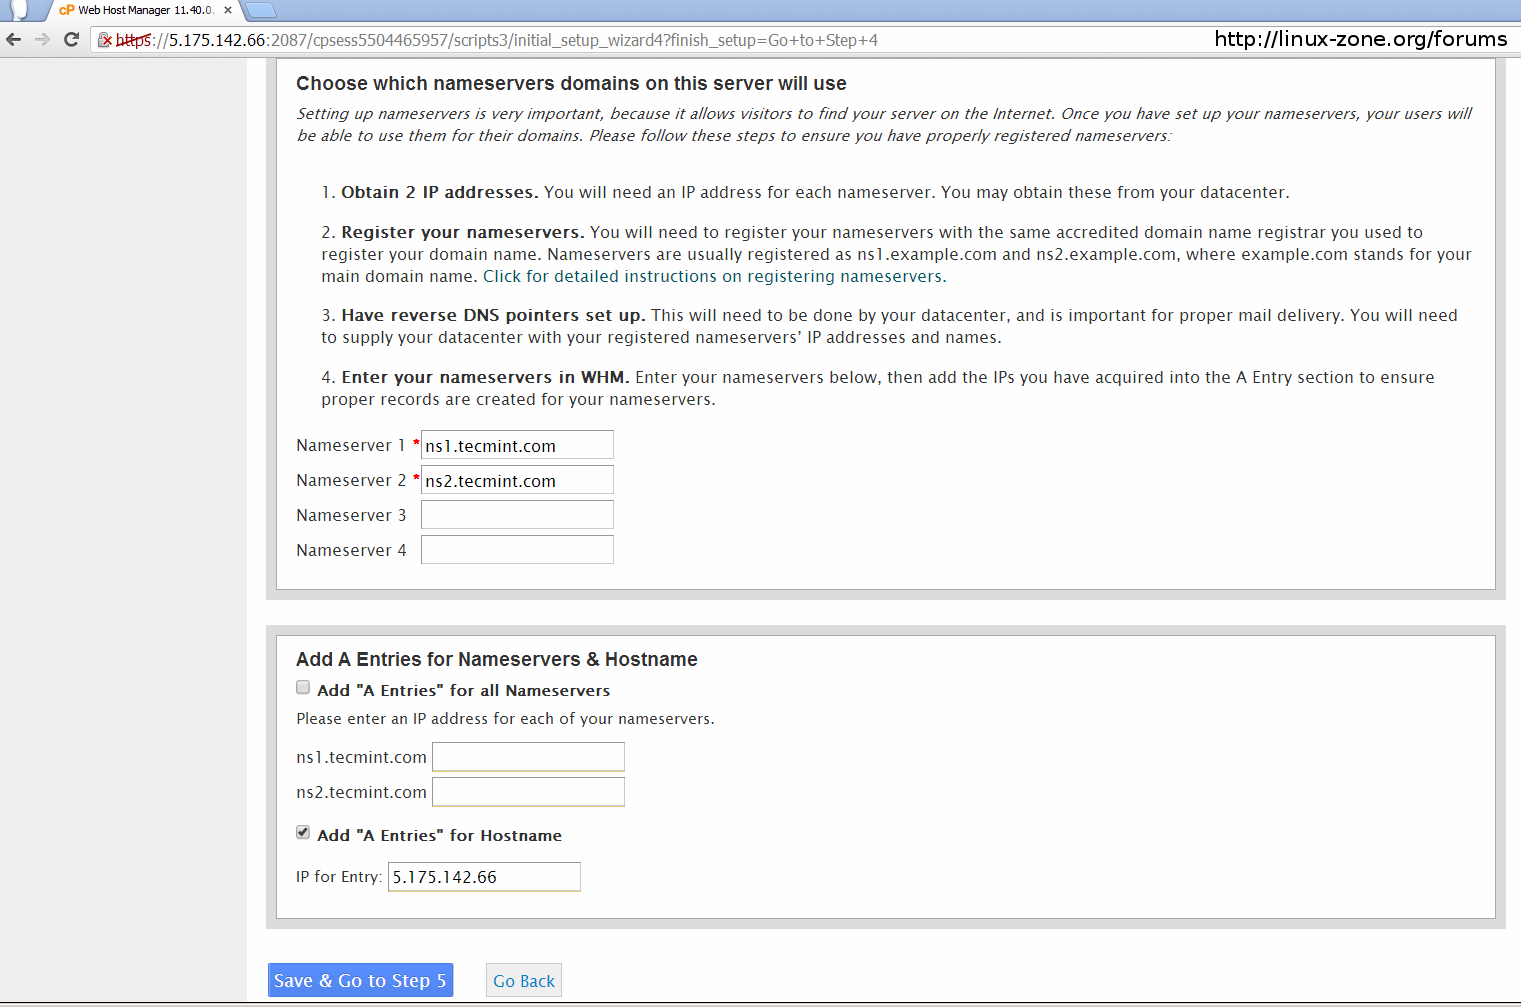Screen dimensions: 1521x1007
Task: Click the browser Forward arrow
Action: pyautogui.click(x=42, y=40)
